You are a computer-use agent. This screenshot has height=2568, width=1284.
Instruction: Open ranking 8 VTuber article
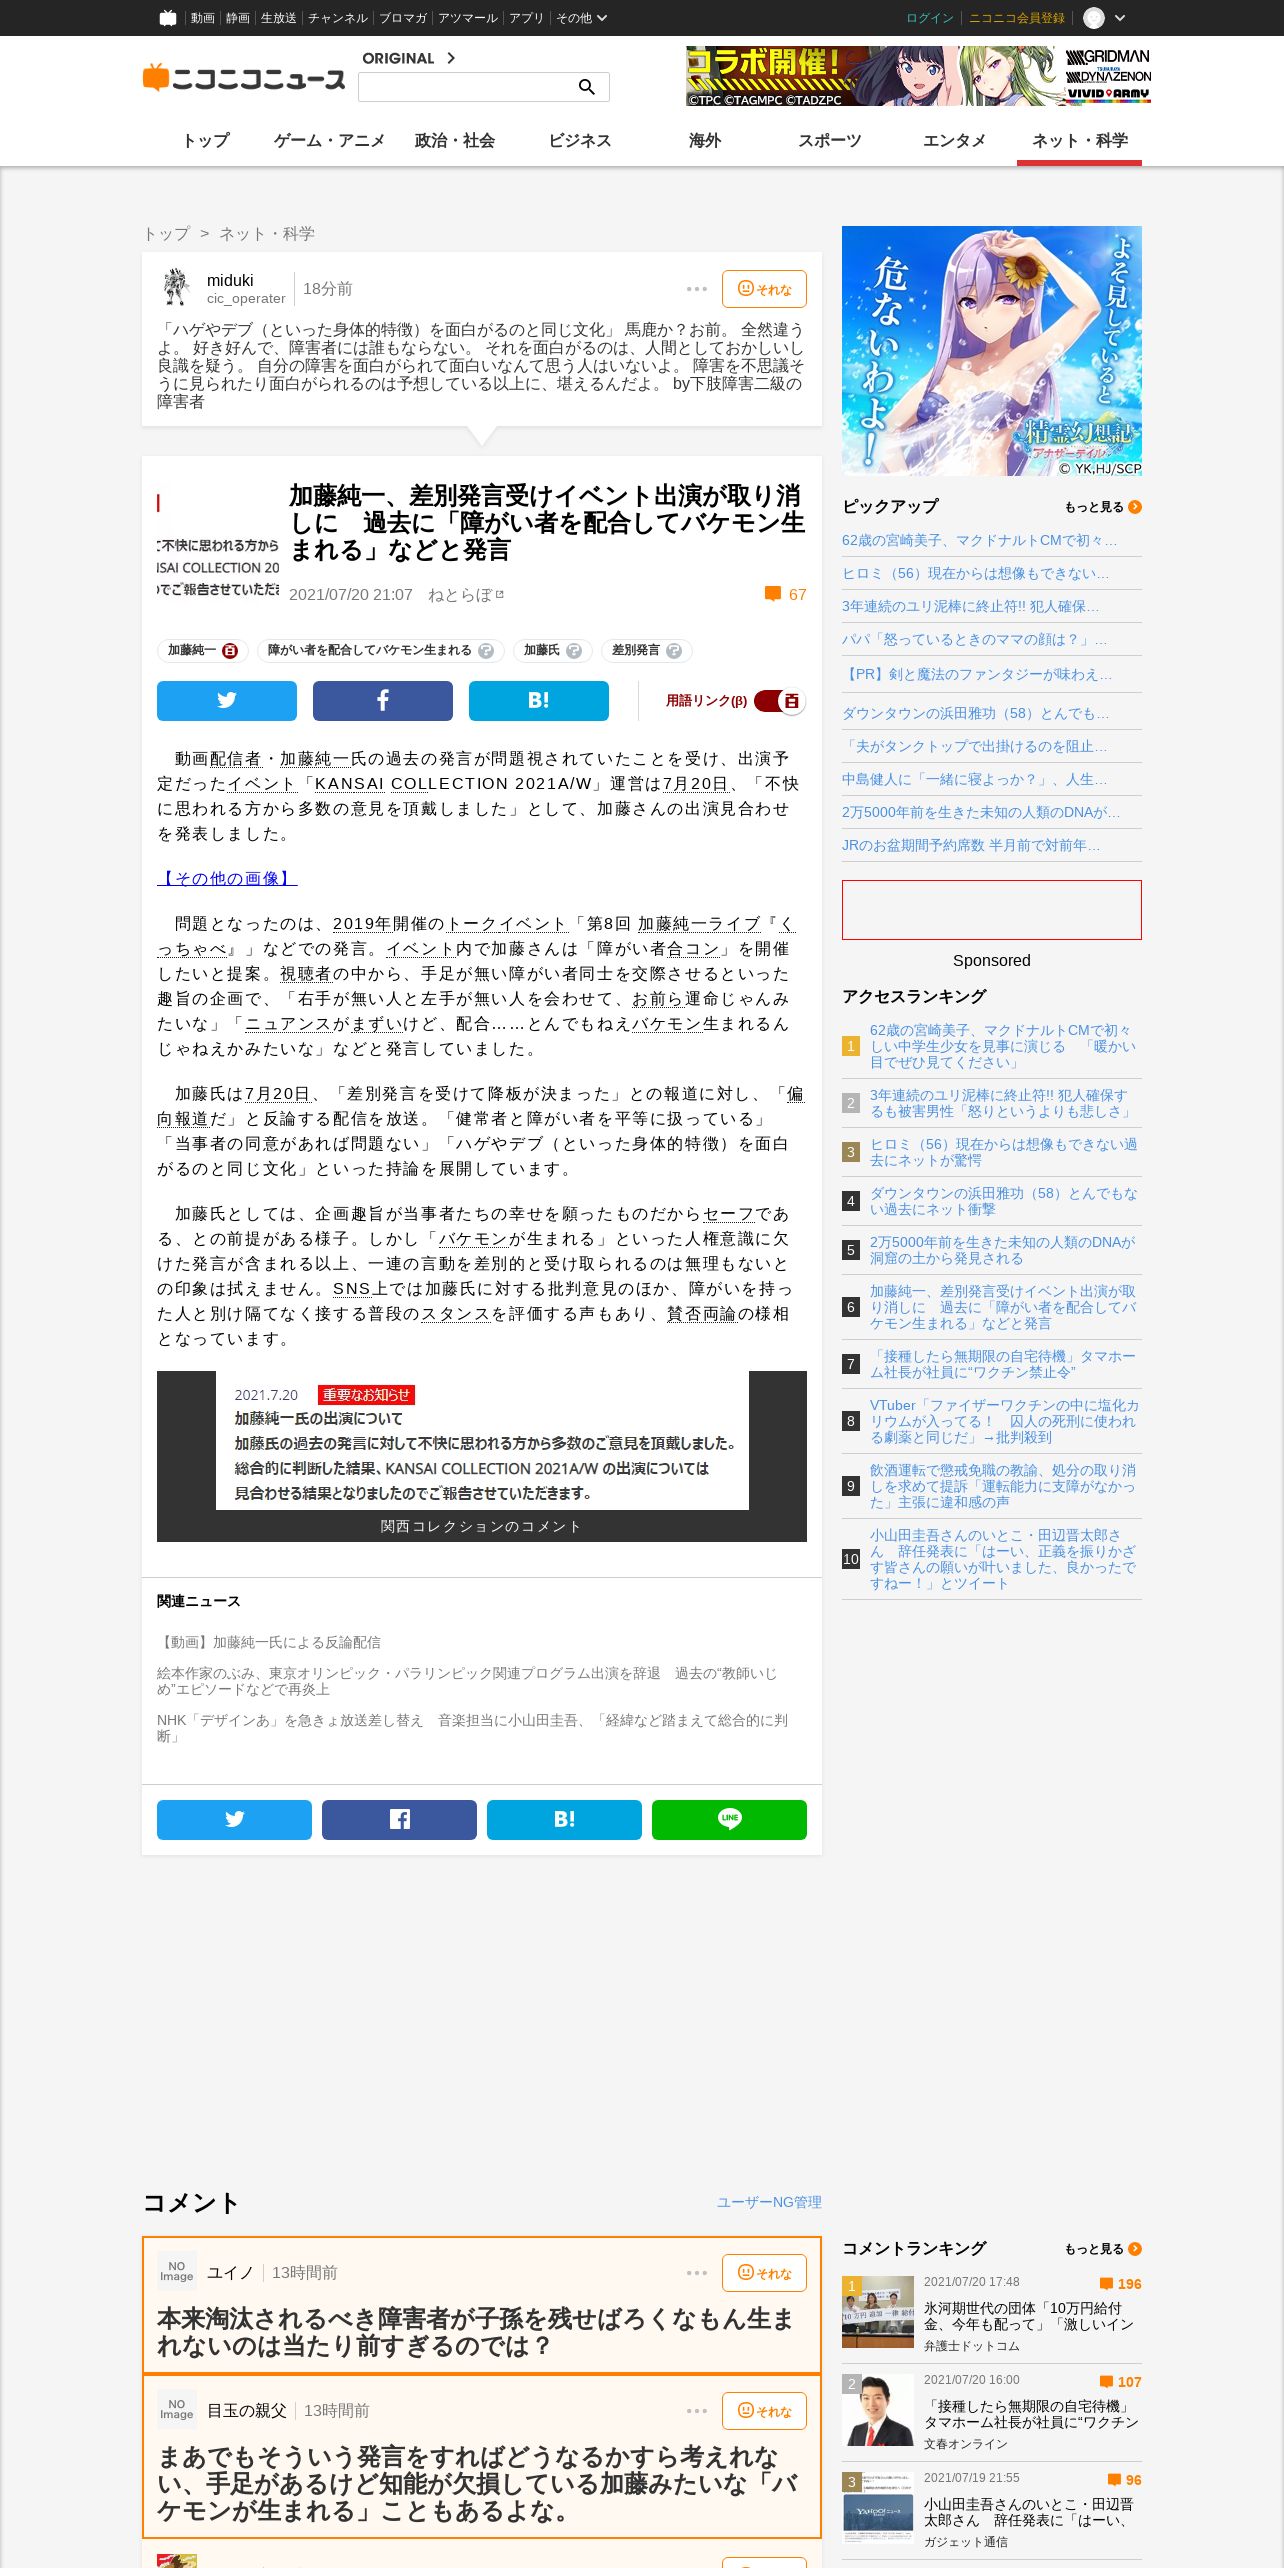click(1004, 1421)
